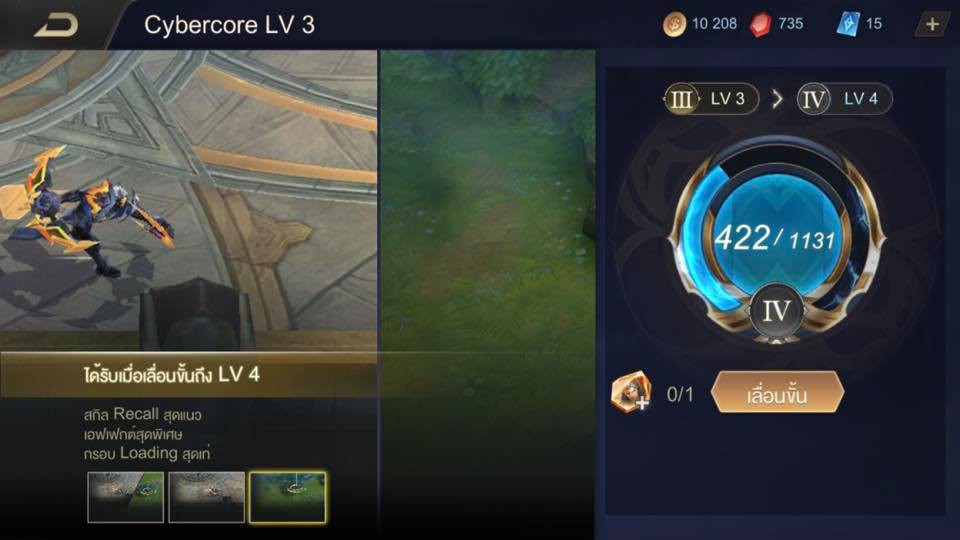Screen dimensions: 960x540
Task: Go back with the return arrow icon
Action: click(x=56, y=25)
